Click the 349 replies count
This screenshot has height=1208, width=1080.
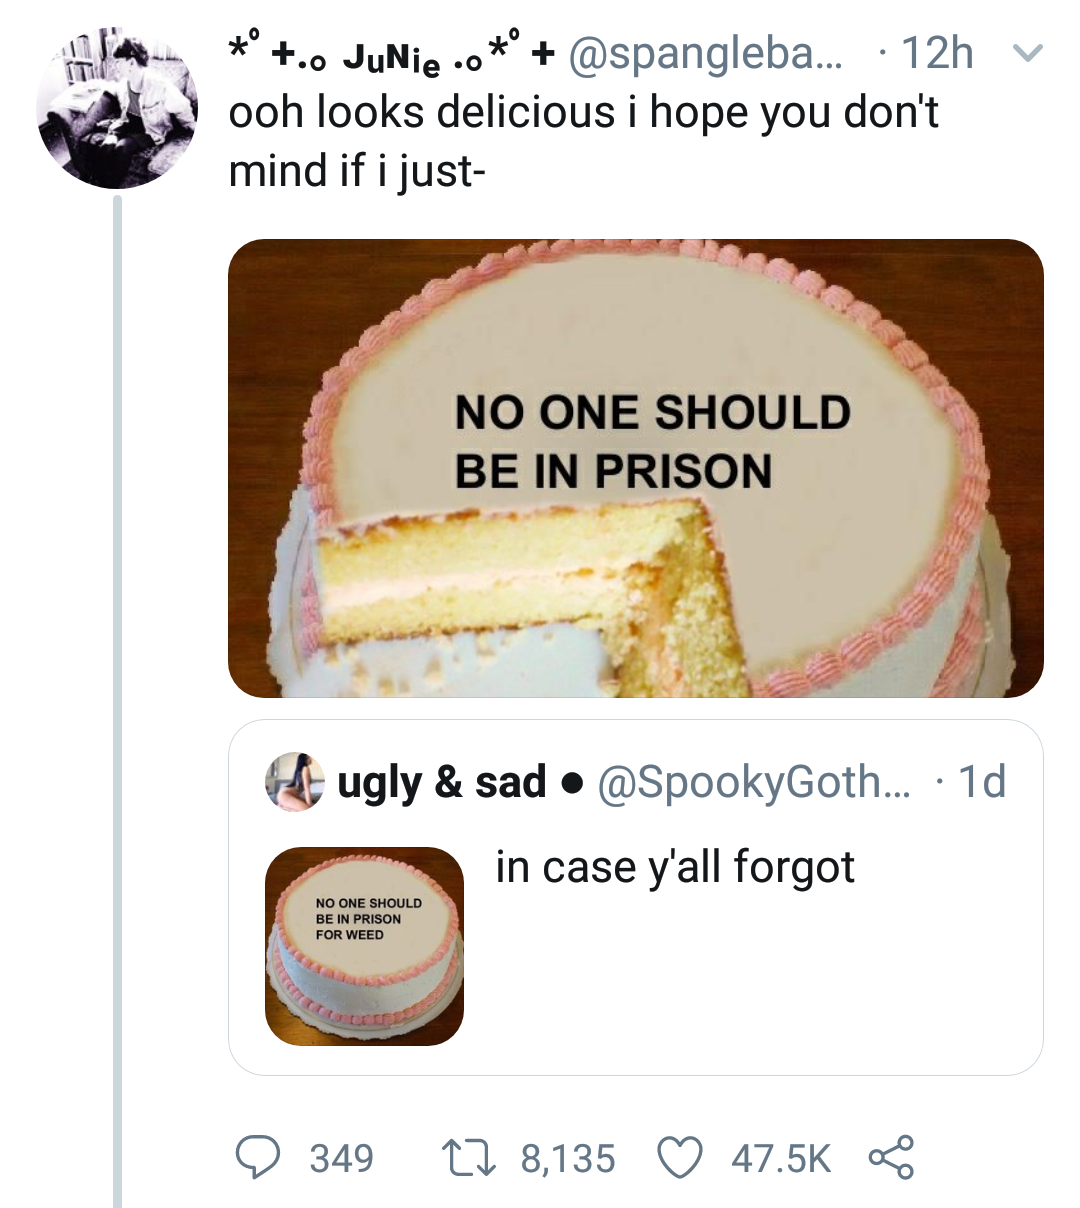(x=341, y=1158)
